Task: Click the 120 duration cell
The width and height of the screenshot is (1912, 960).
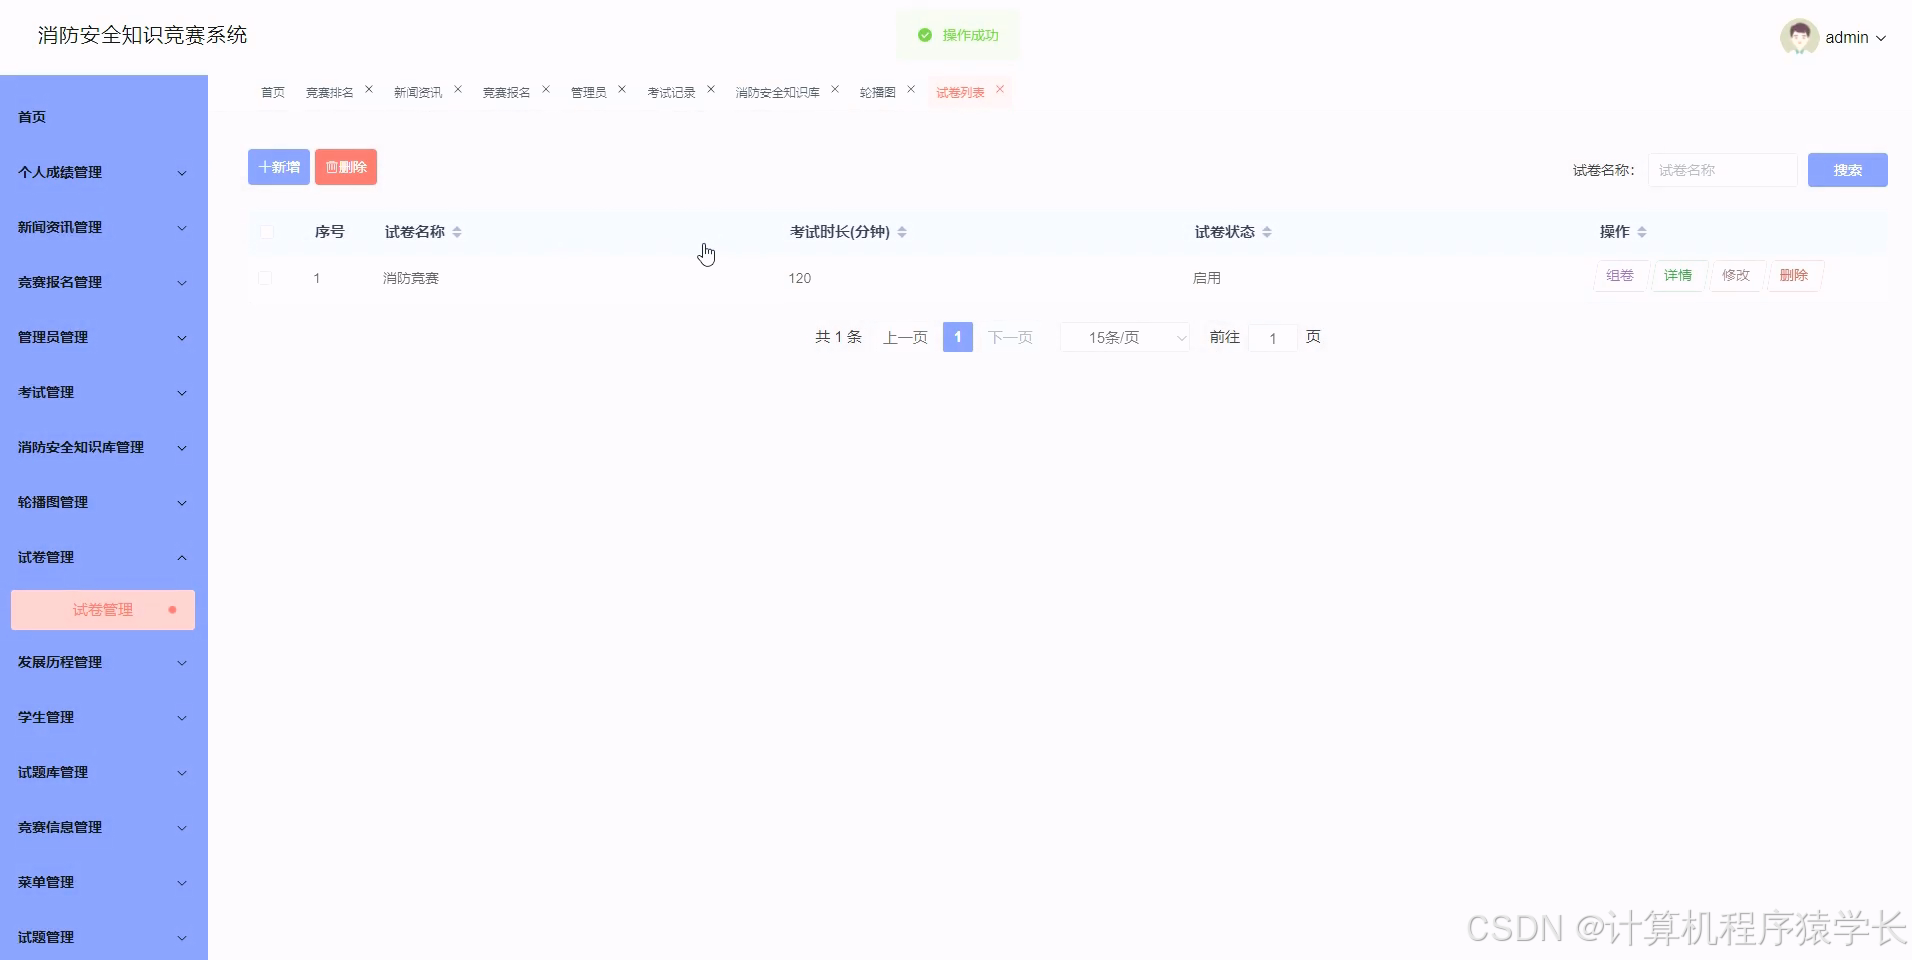Action: point(800,278)
